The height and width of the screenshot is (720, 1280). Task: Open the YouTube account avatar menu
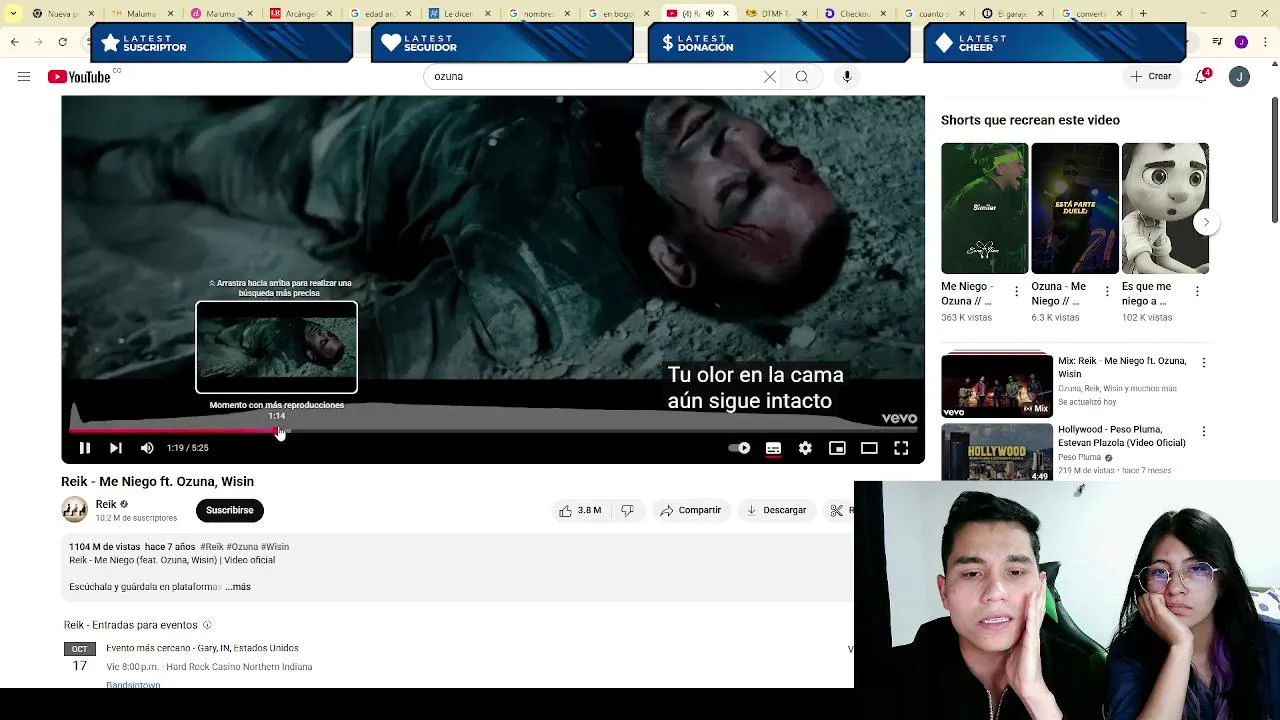1239,77
